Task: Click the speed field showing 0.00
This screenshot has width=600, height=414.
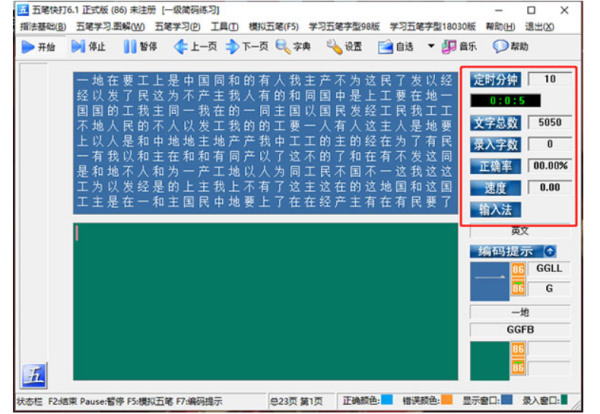Action: (550, 187)
